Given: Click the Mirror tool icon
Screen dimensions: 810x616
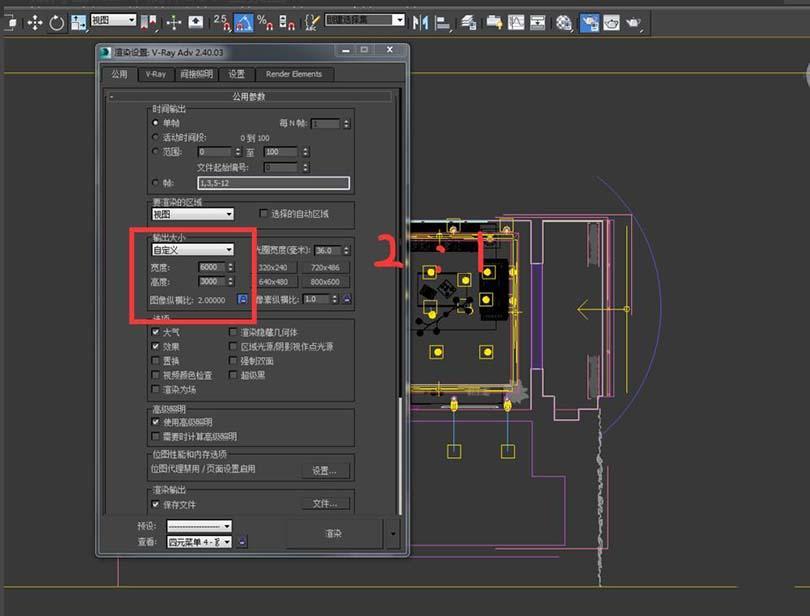Looking at the screenshot, I should point(421,21).
